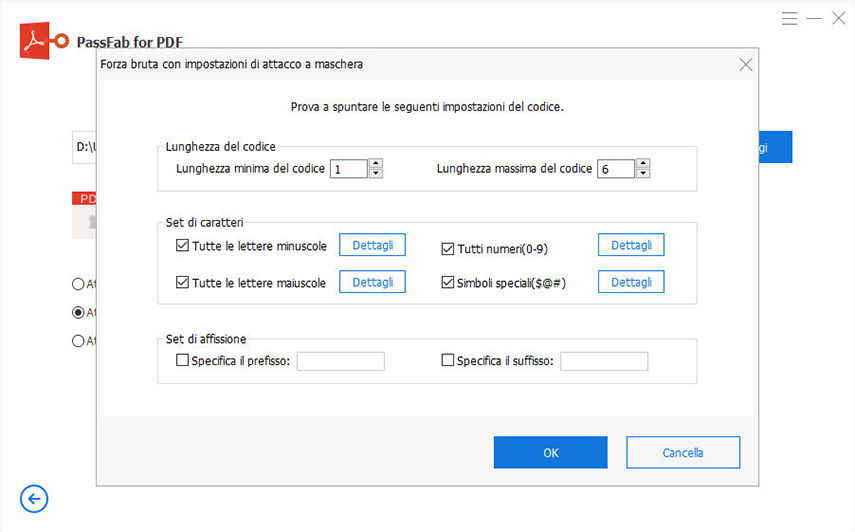Image resolution: width=855 pixels, height=532 pixels.
Task: Click the PassFab for PDF logo icon
Action: click(x=44, y=40)
